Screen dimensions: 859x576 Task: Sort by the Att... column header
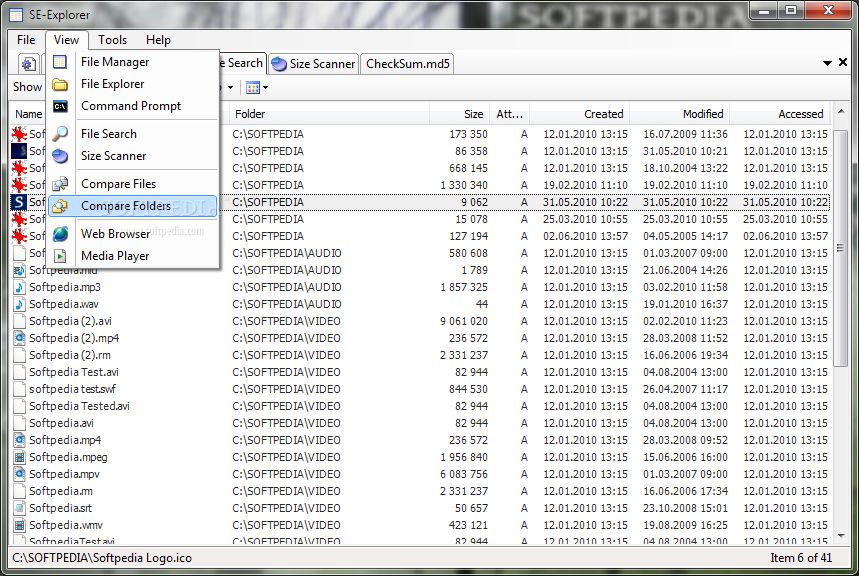point(509,114)
